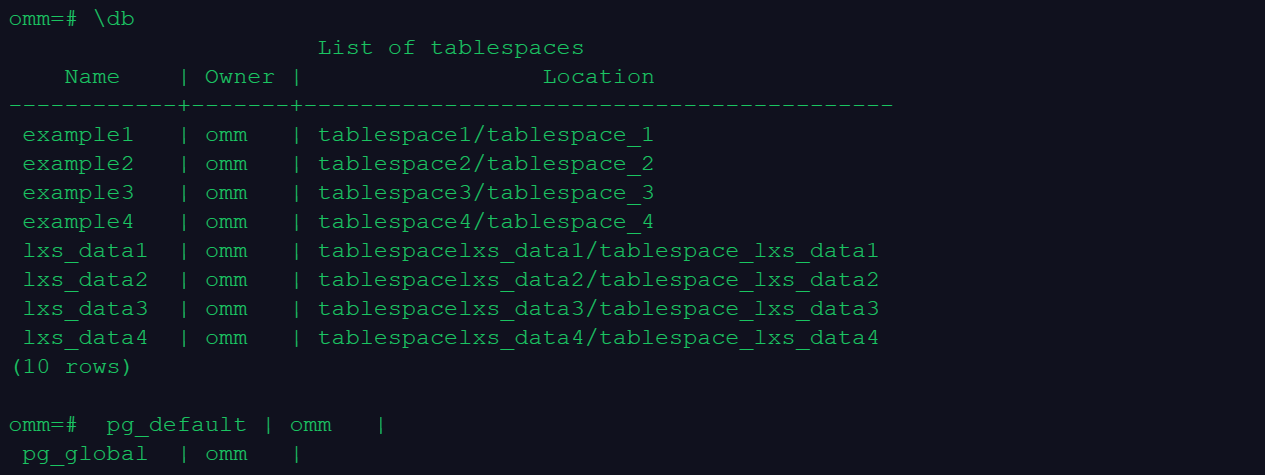
Task: Click the \db command text
Action: (114, 20)
